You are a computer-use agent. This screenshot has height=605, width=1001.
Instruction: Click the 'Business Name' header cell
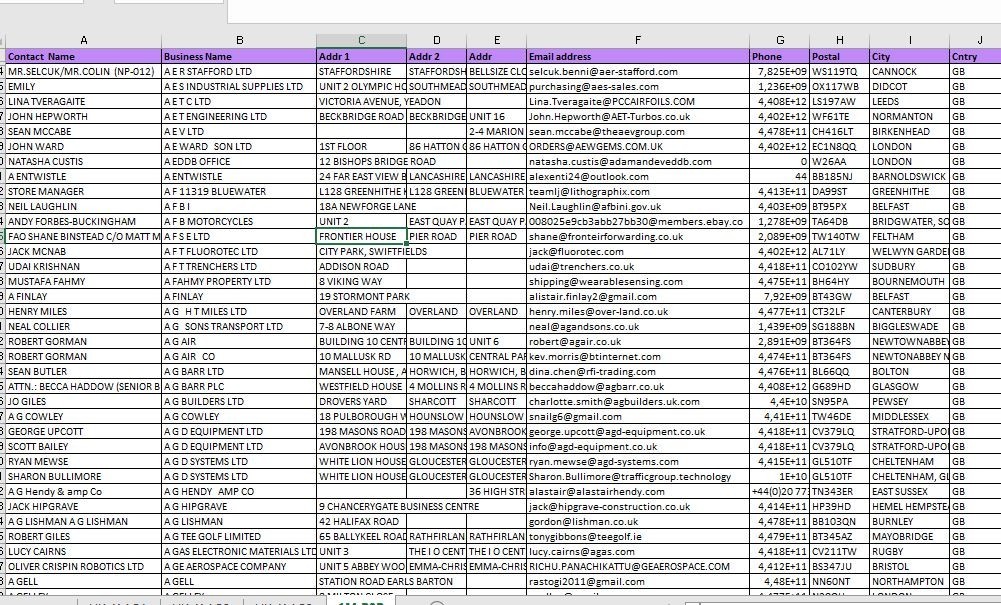point(239,56)
